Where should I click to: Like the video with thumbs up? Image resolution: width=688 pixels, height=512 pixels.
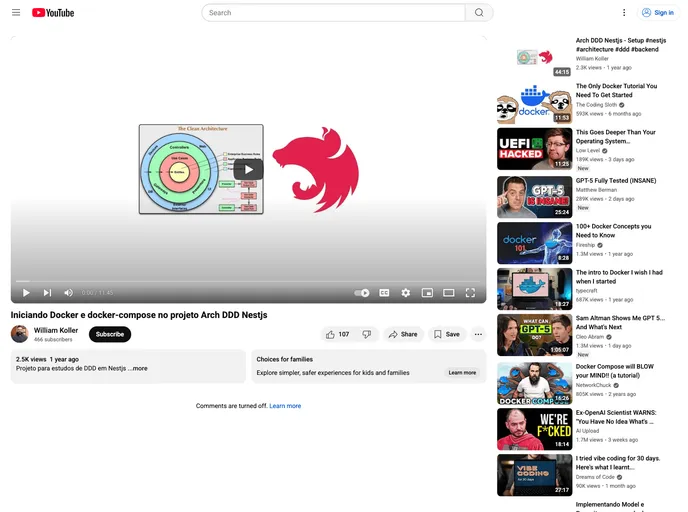click(x=337, y=334)
